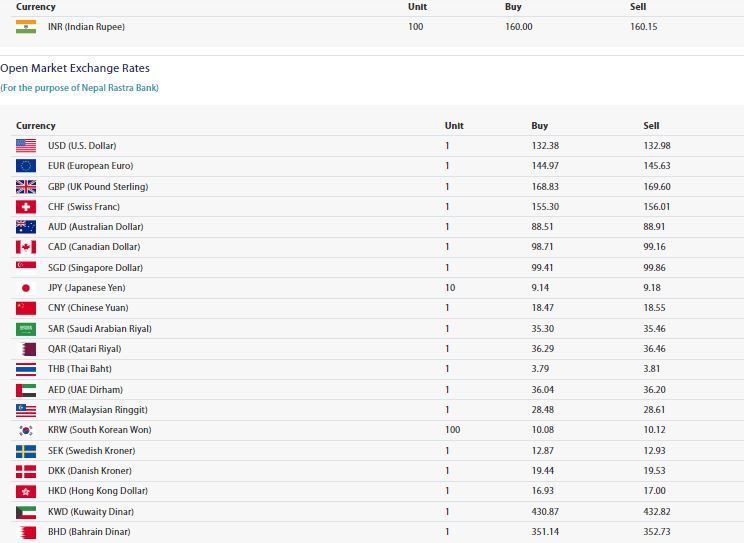
Task: Click the Canadian flag icon
Action: 26,247
